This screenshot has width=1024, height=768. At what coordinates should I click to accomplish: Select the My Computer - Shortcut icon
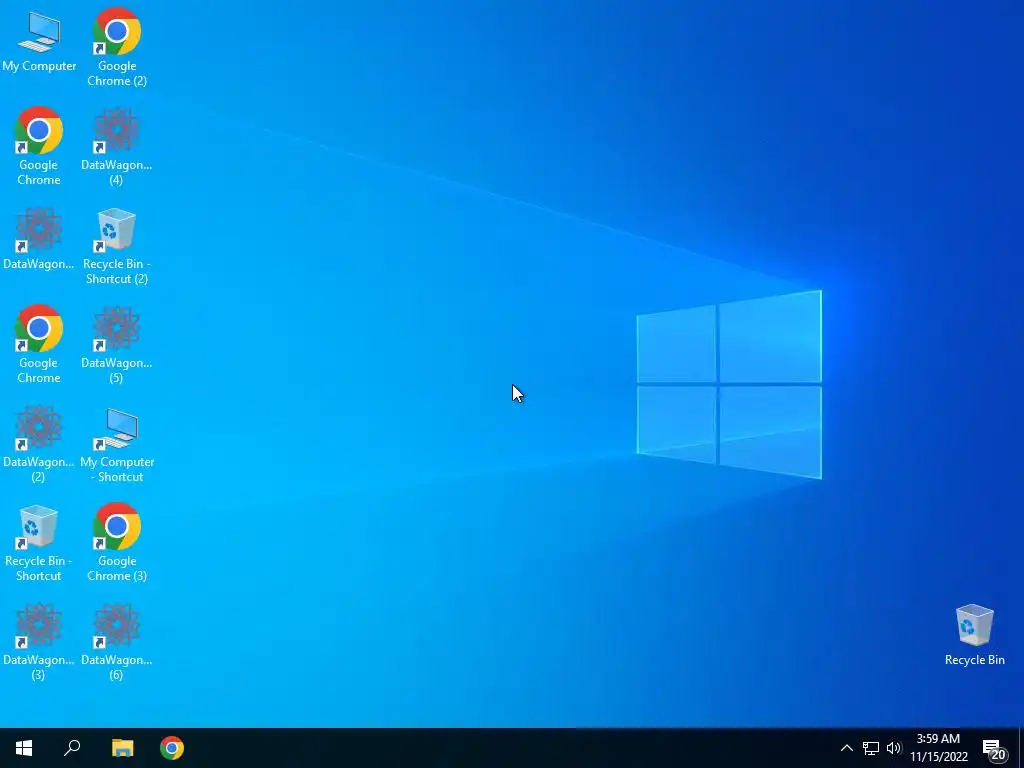117,445
